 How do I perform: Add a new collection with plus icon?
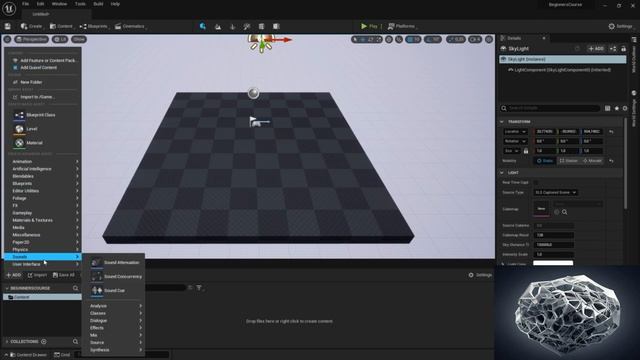(44, 342)
